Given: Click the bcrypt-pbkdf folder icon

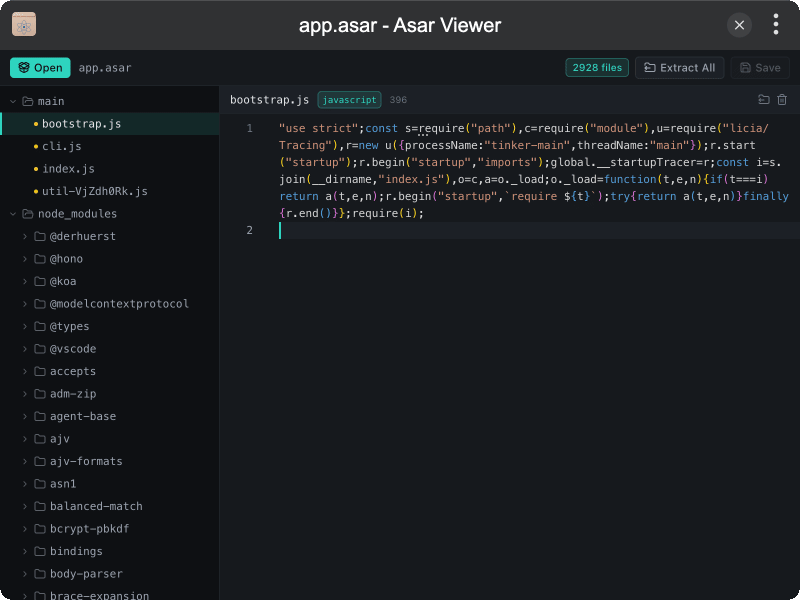Looking at the screenshot, I should point(40,529).
